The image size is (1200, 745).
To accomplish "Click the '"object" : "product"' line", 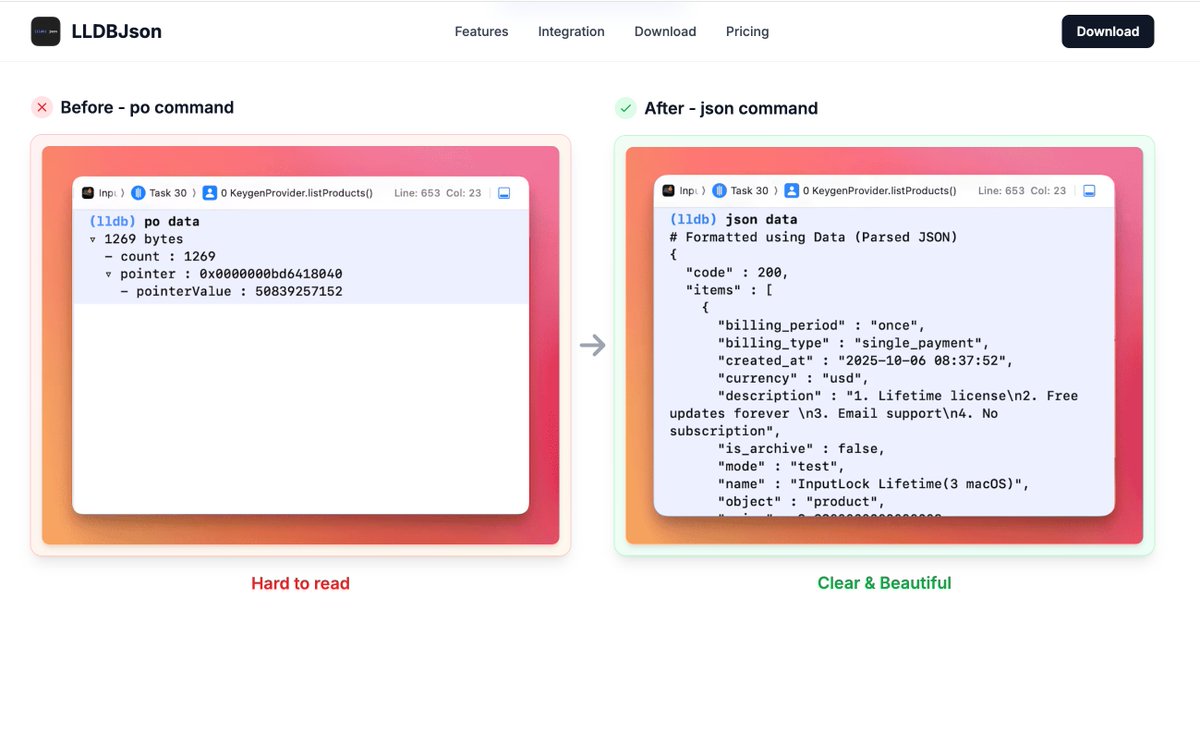I will coord(801,501).
